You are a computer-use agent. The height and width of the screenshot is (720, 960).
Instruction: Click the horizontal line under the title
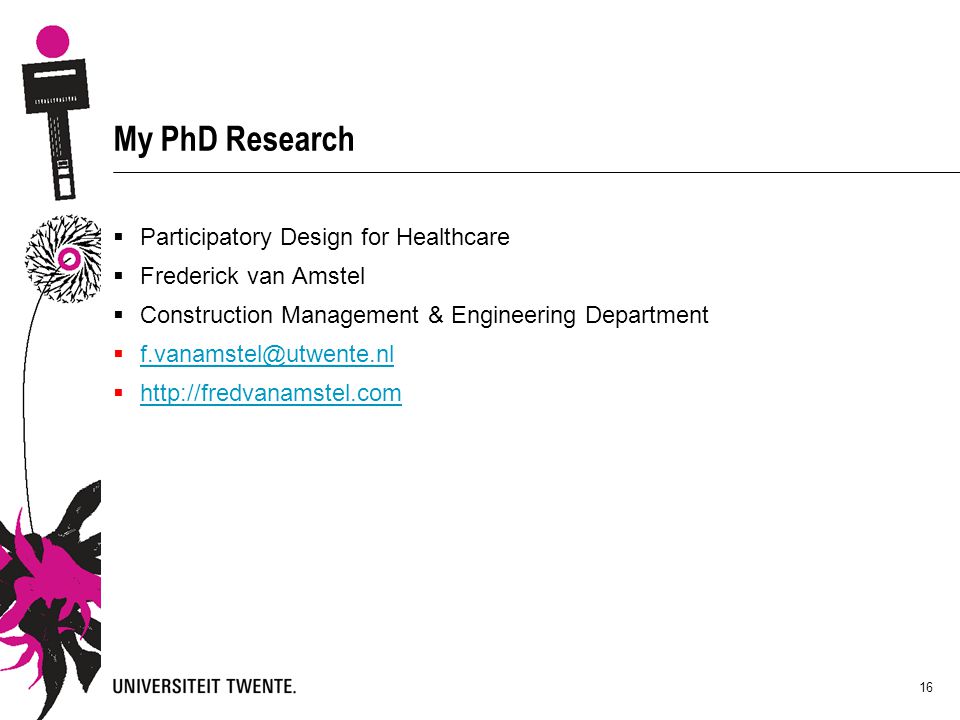click(x=536, y=173)
